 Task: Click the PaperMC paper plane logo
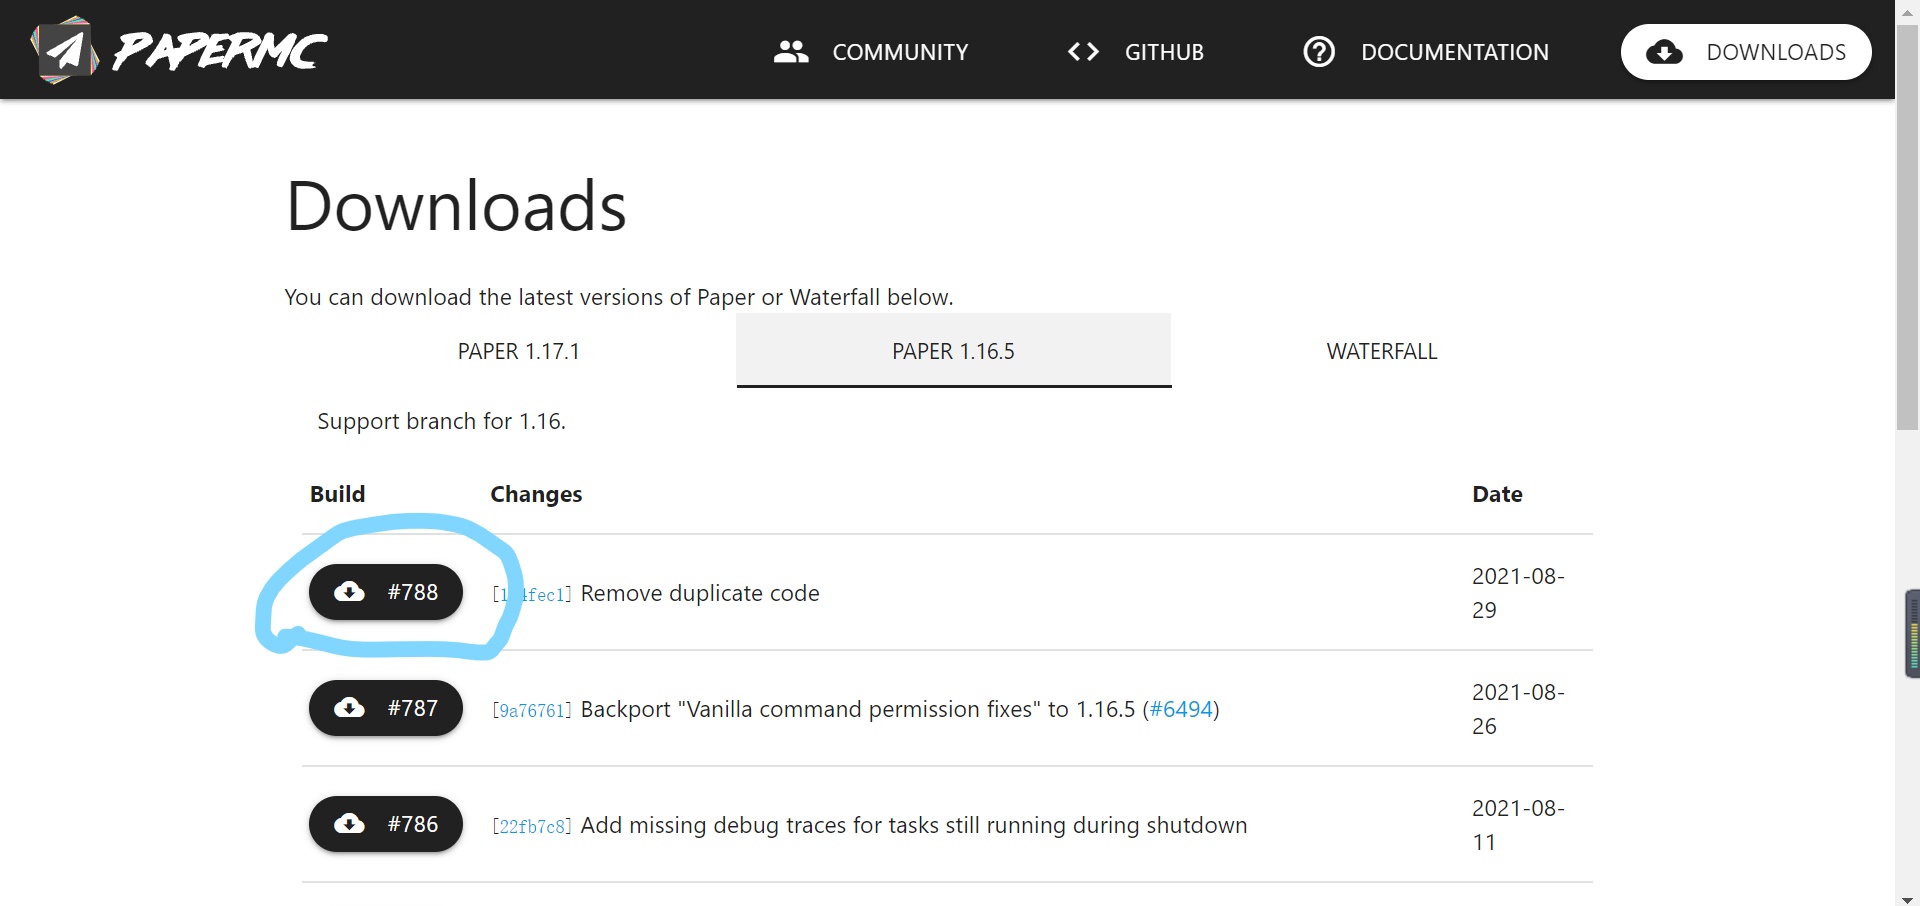(65, 50)
